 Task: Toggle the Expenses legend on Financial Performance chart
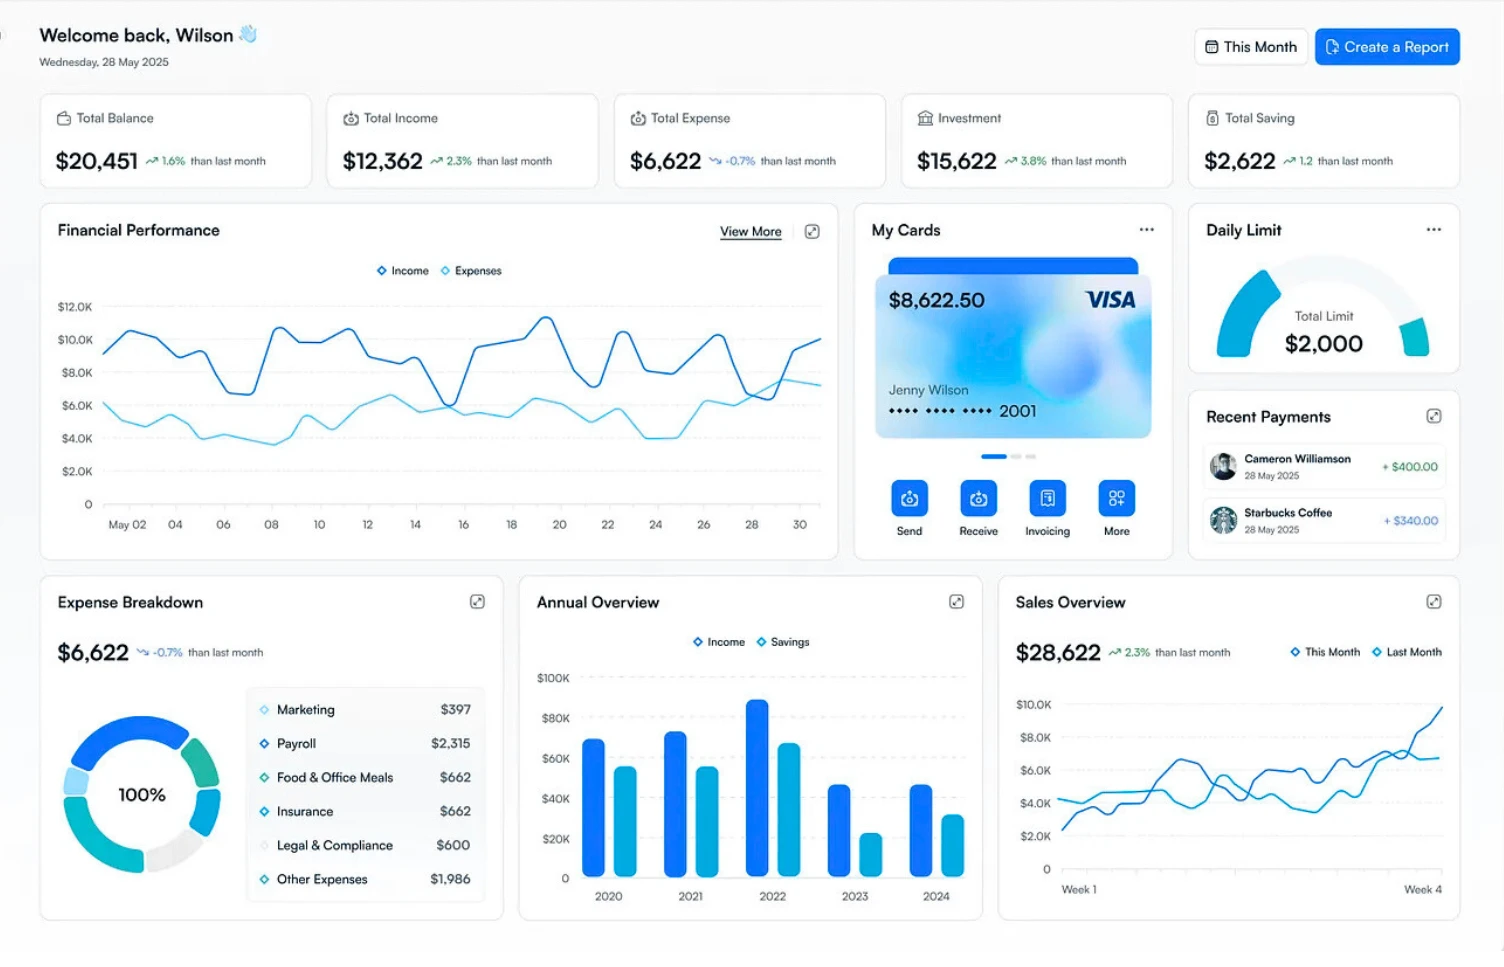470,270
